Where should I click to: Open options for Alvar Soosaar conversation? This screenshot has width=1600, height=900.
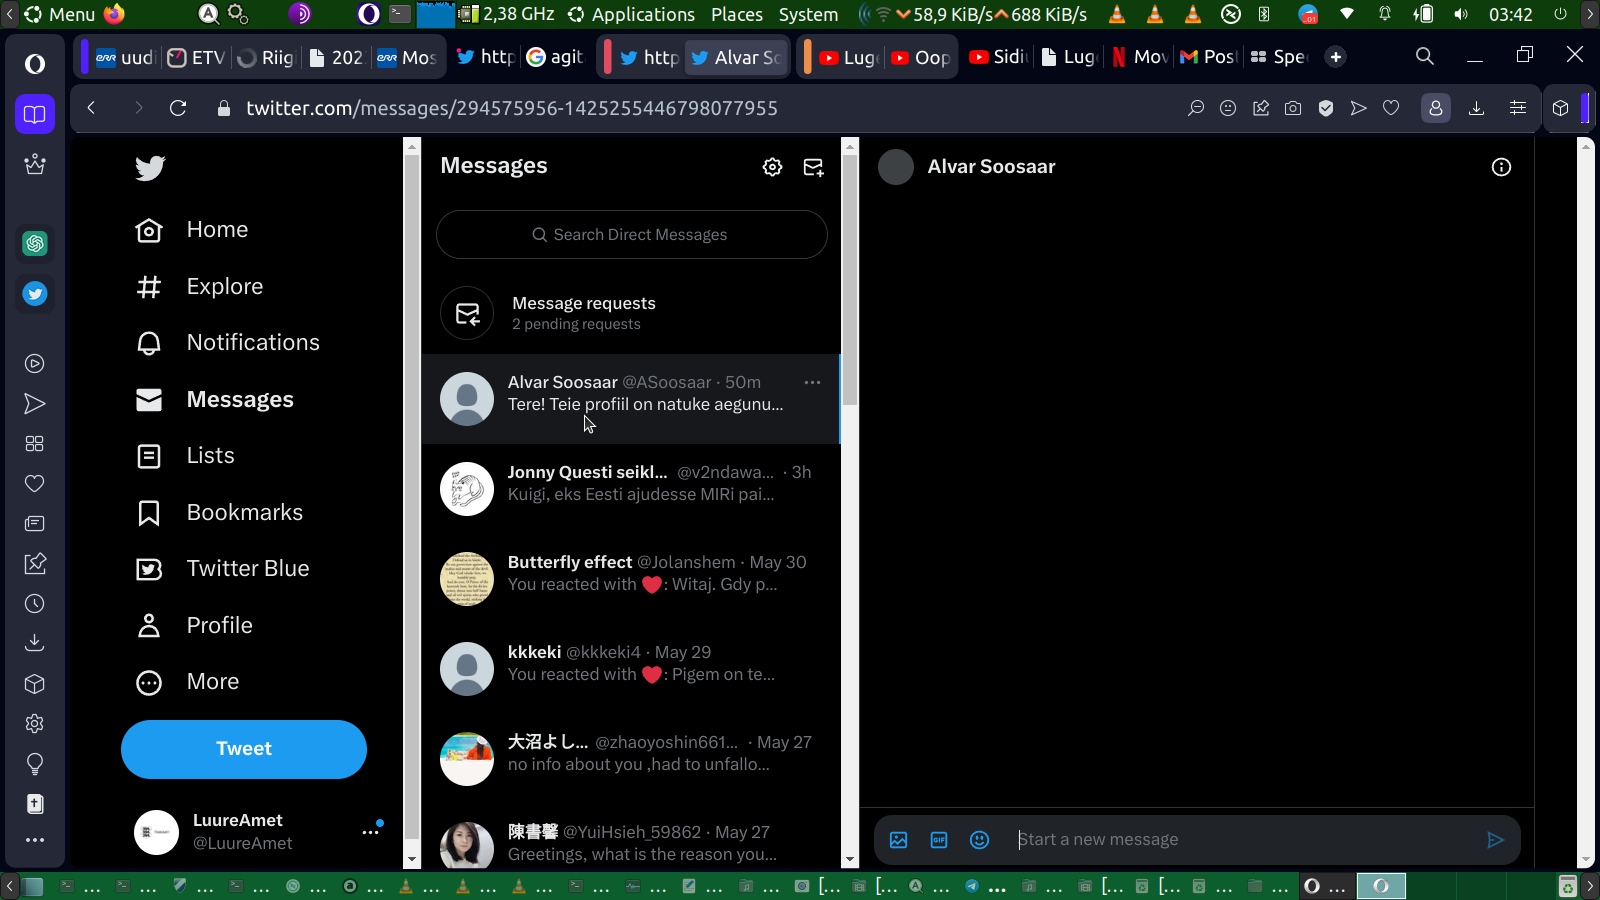pyautogui.click(x=812, y=382)
